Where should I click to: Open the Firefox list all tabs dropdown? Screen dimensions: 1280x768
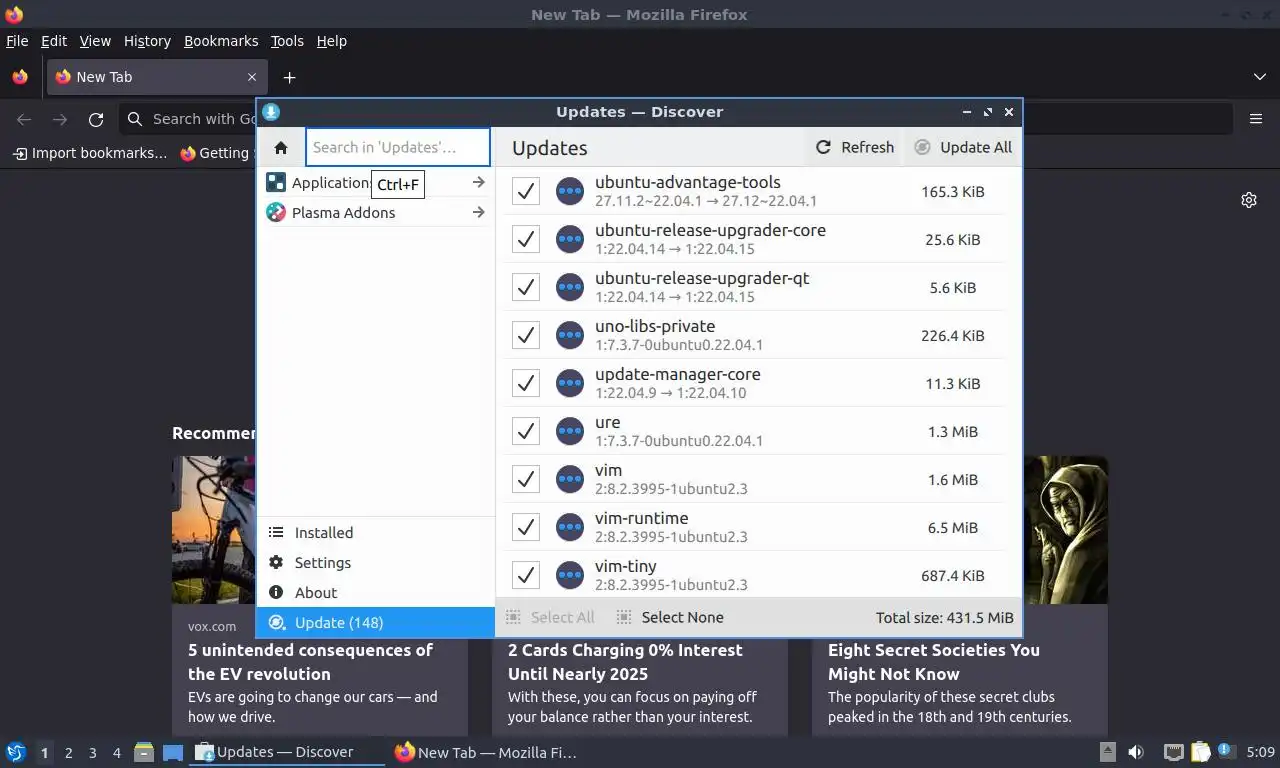[x=1260, y=77]
